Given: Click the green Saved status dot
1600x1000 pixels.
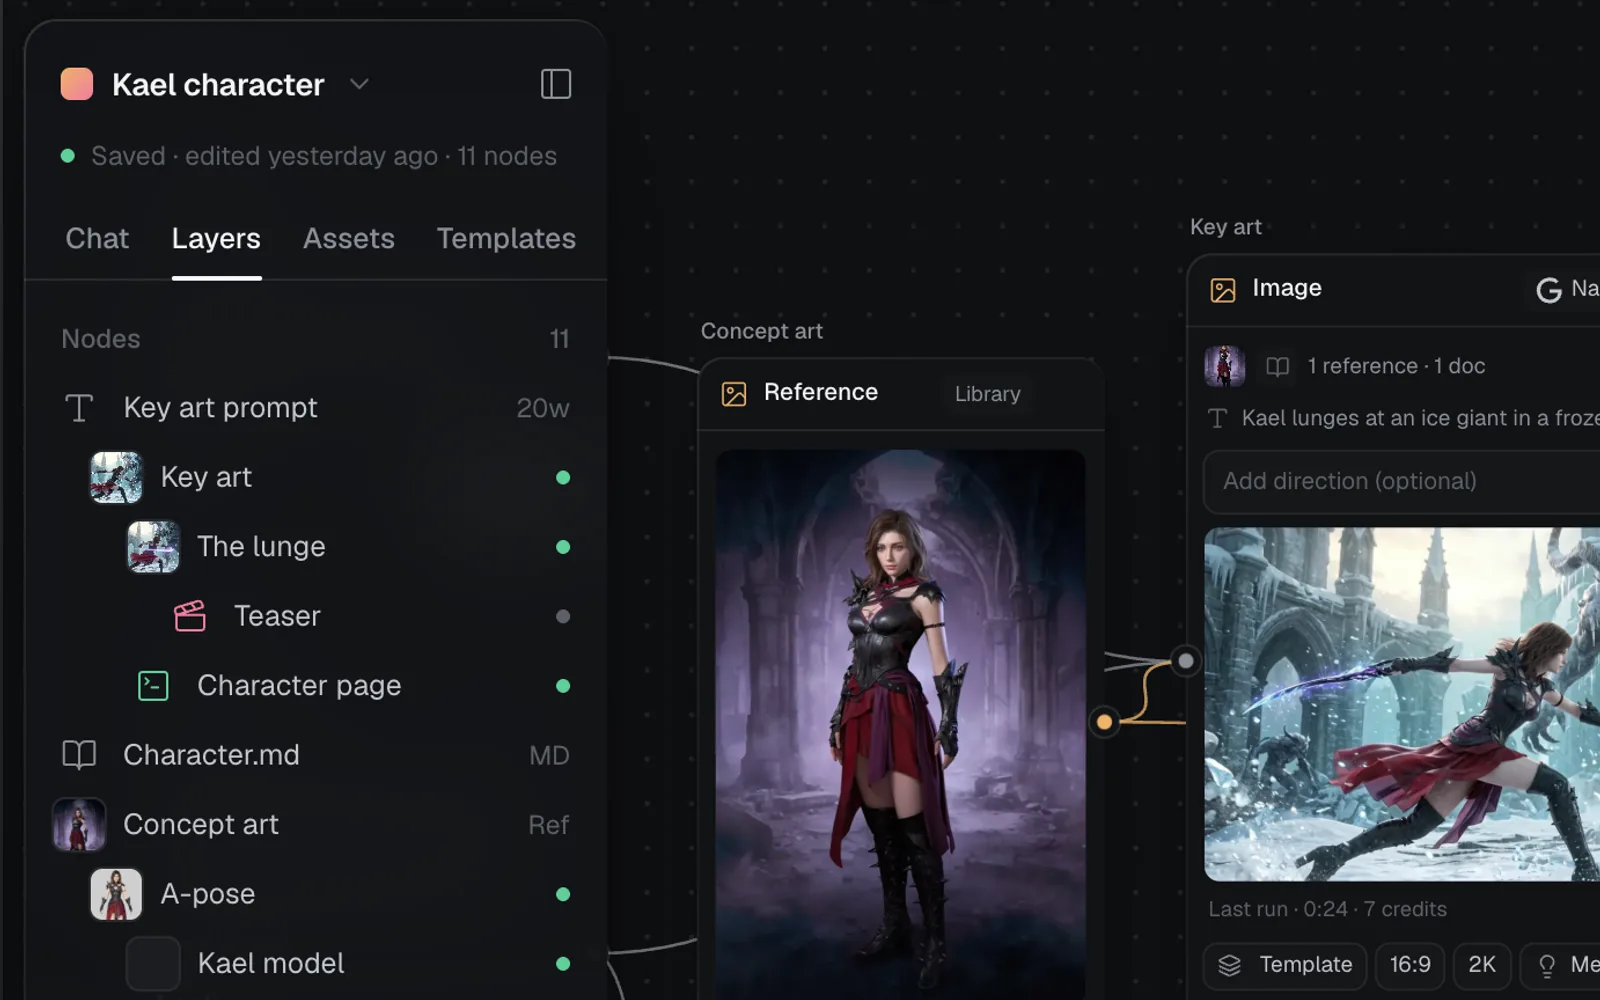Looking at the screenshot, I should point(68,156).
